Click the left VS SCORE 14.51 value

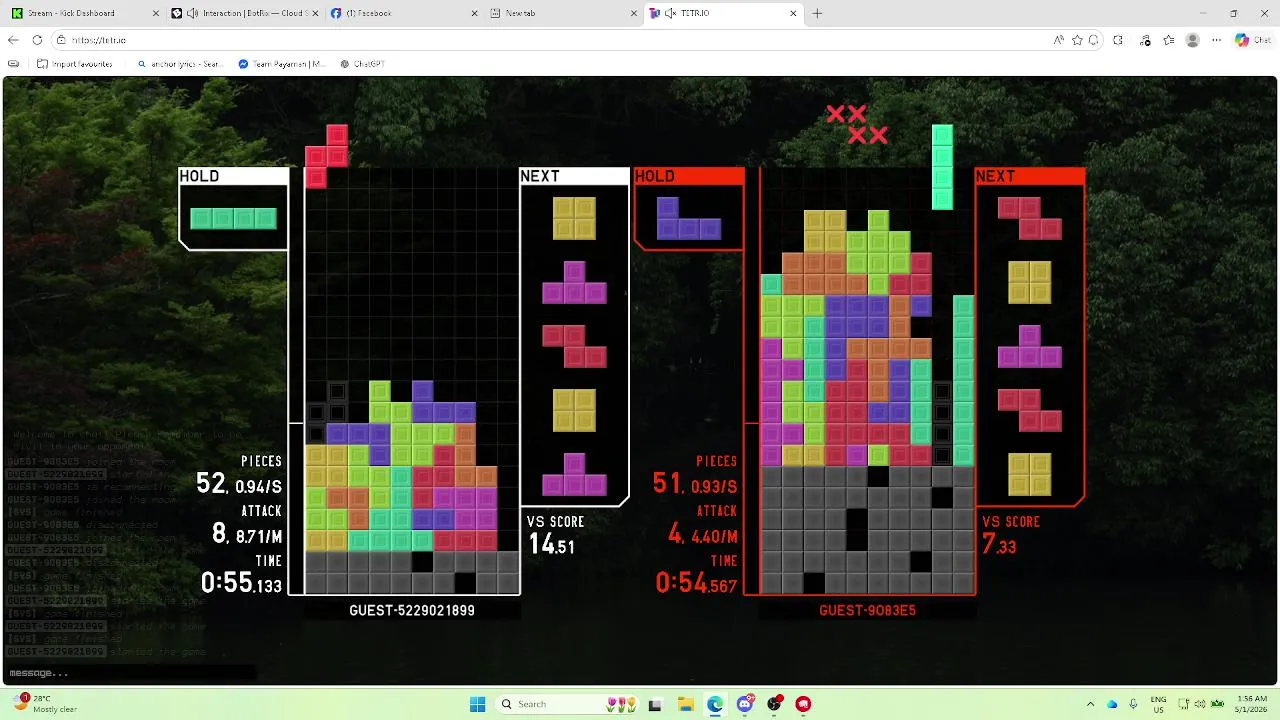tap(552, 544)
